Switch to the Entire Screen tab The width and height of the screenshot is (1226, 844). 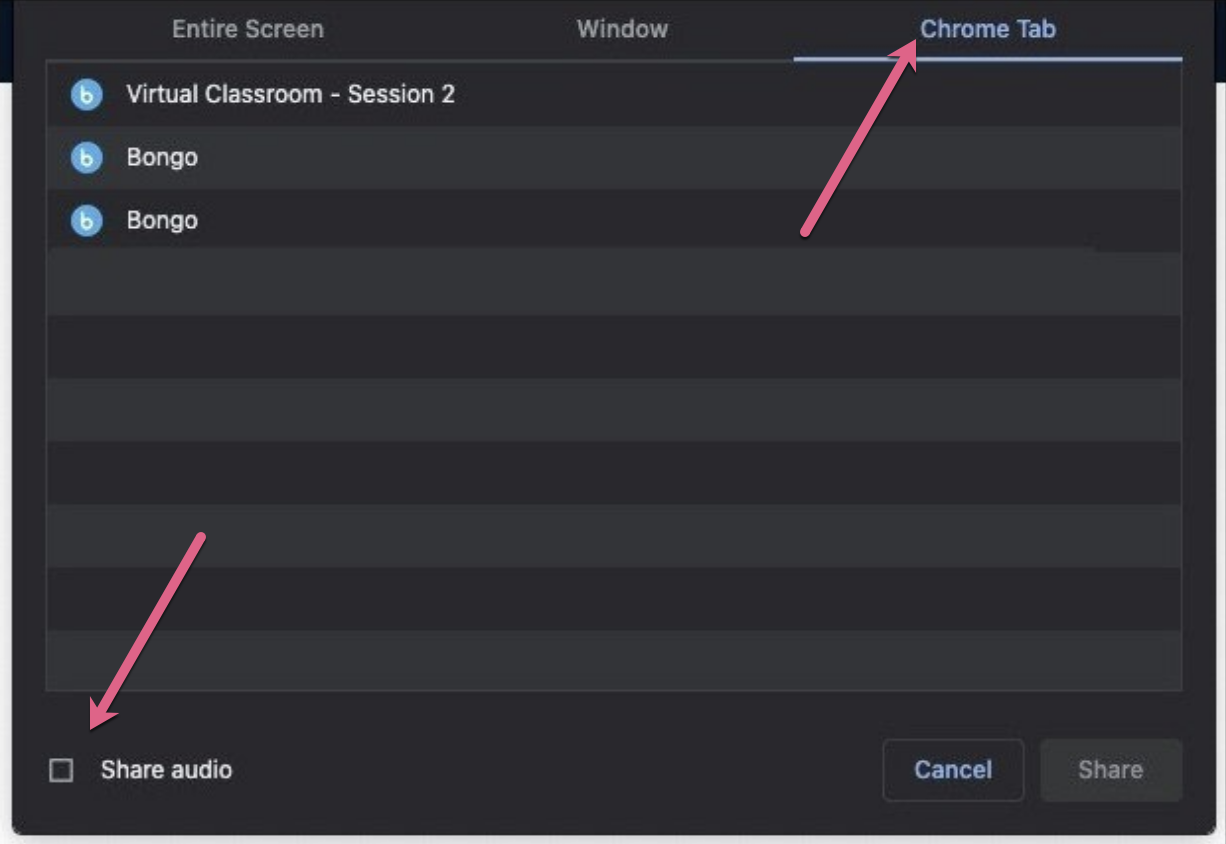248,29
